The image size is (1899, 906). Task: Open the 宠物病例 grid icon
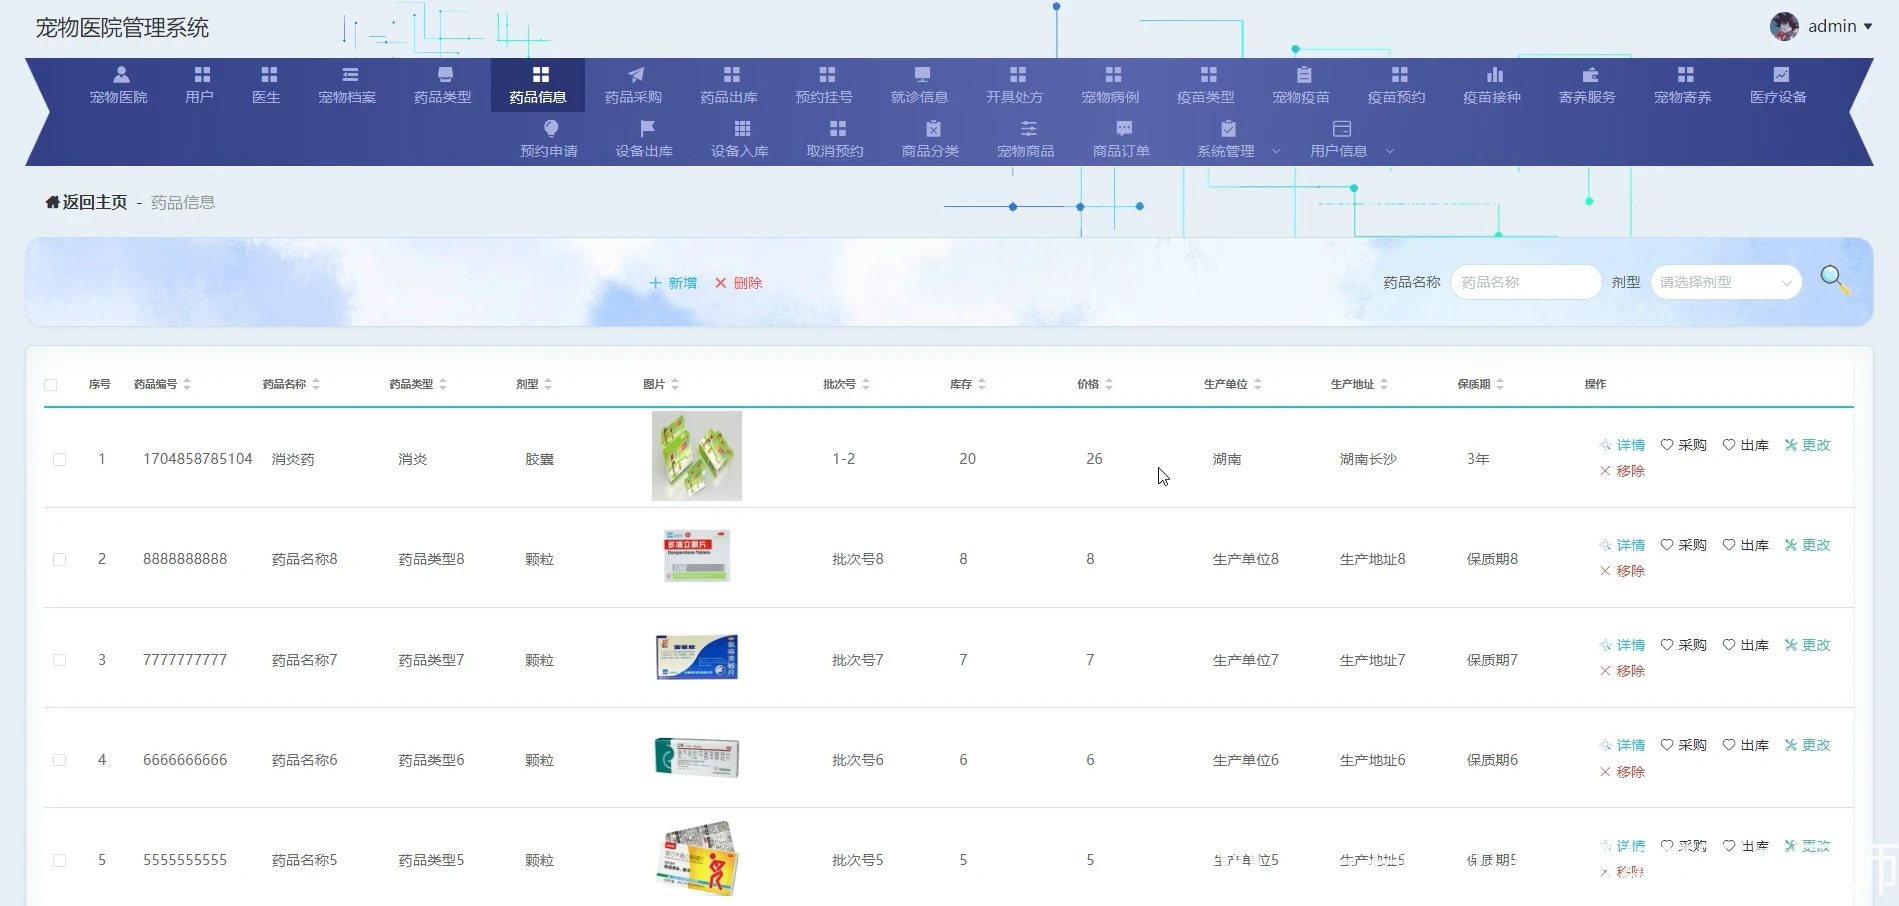[1113, 74]
